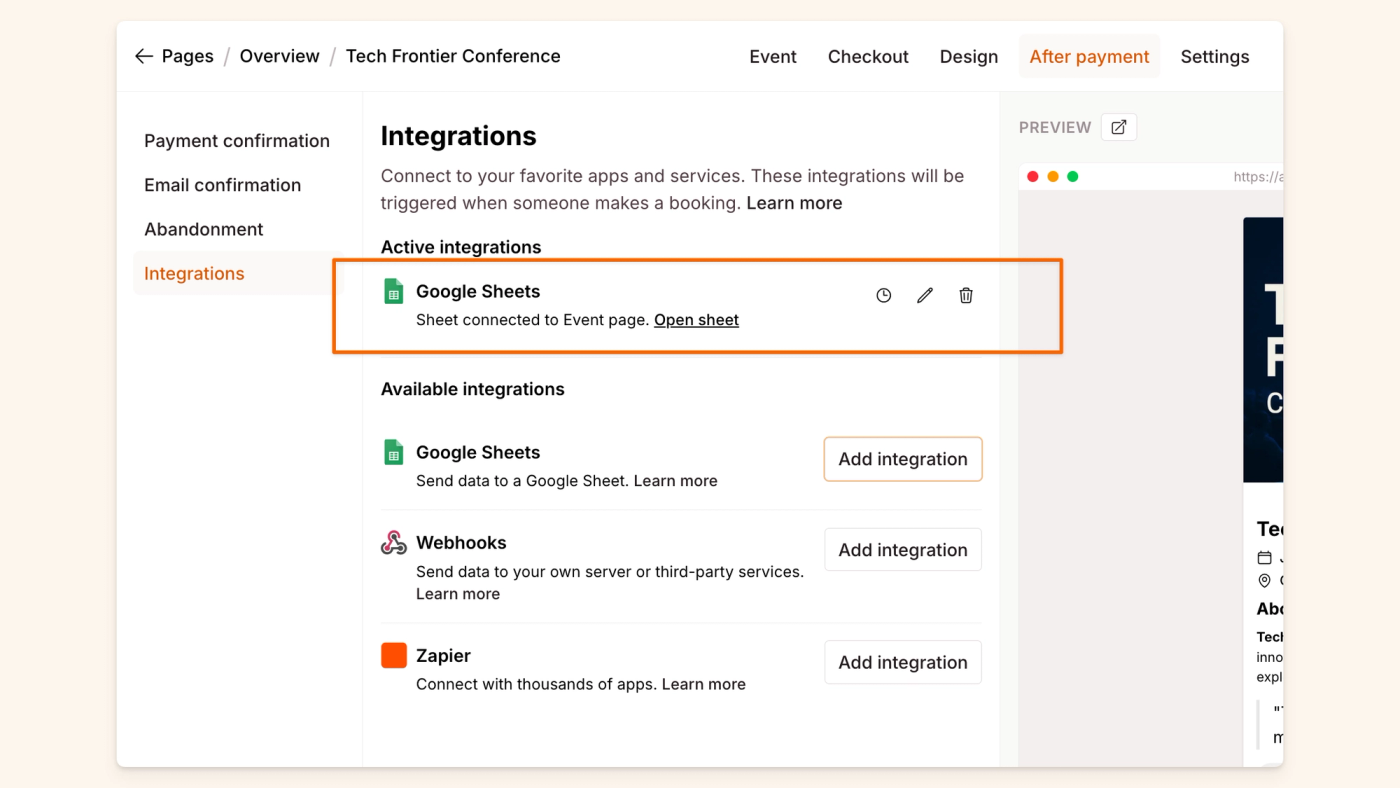Click Google Sheets icon in available integrations

point(394,452)
